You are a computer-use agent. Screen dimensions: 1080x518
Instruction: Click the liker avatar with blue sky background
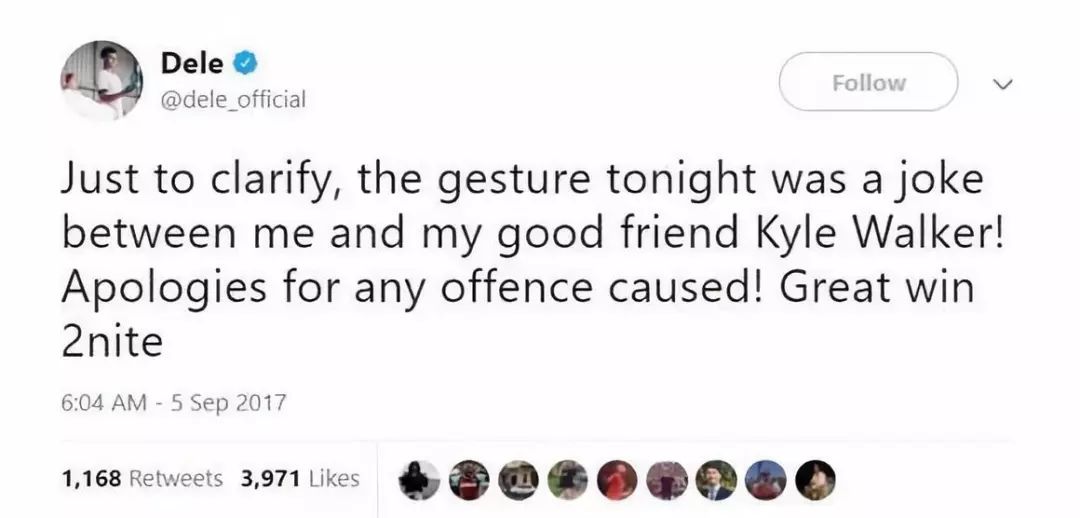click(765, 480)
